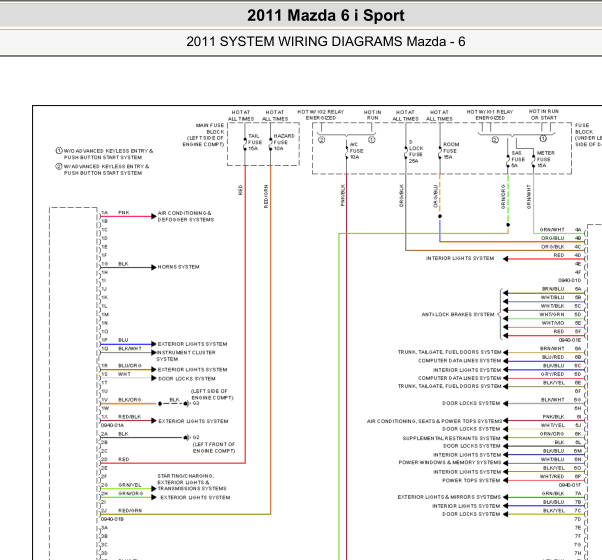This screenshot has height=560, width=602.
Task: Select 'WHT/VIO' wire label at pin 5E
Action: (x=553, y=323)
